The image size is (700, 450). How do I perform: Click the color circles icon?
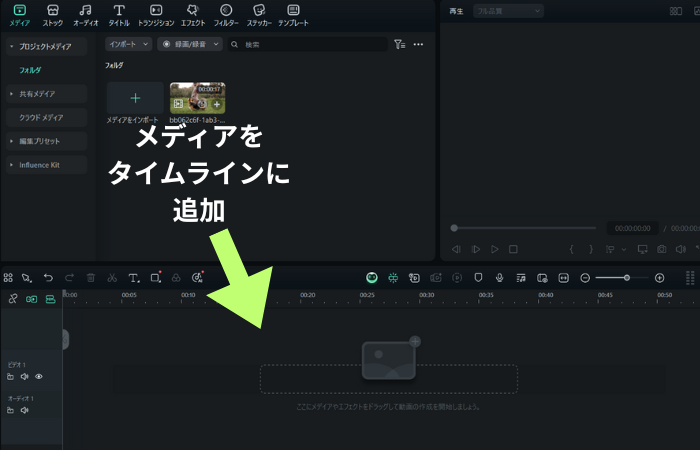tap(176, 278)
